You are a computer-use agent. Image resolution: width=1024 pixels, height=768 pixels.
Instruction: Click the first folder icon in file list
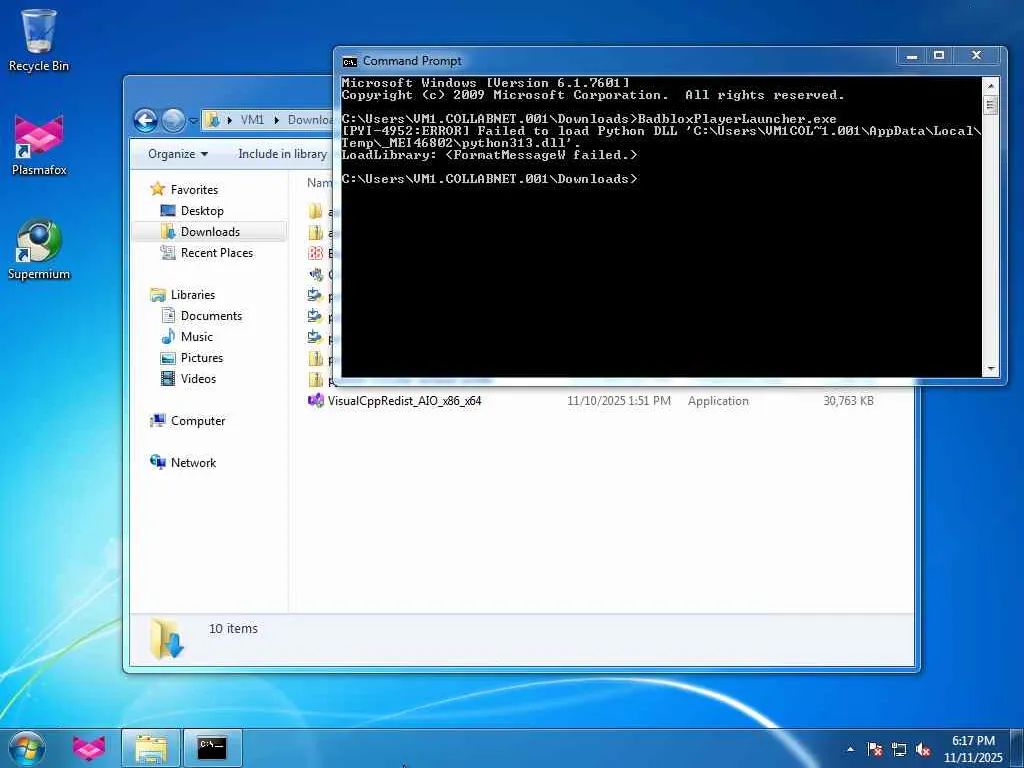pyautogui.click(x=315, y=211)
